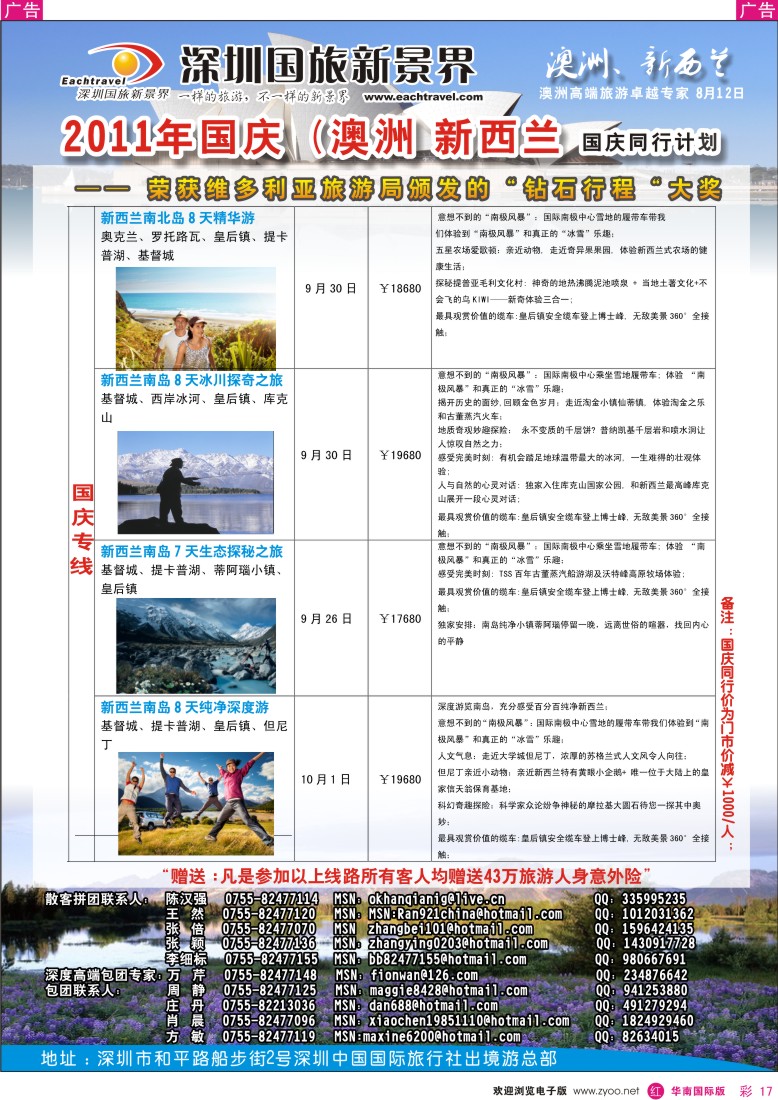Viewport: 778px width, 1100px height.
Task: Select the 新西兰南岛8天纯净深度游 route title
Action: (x=185, y=706)
